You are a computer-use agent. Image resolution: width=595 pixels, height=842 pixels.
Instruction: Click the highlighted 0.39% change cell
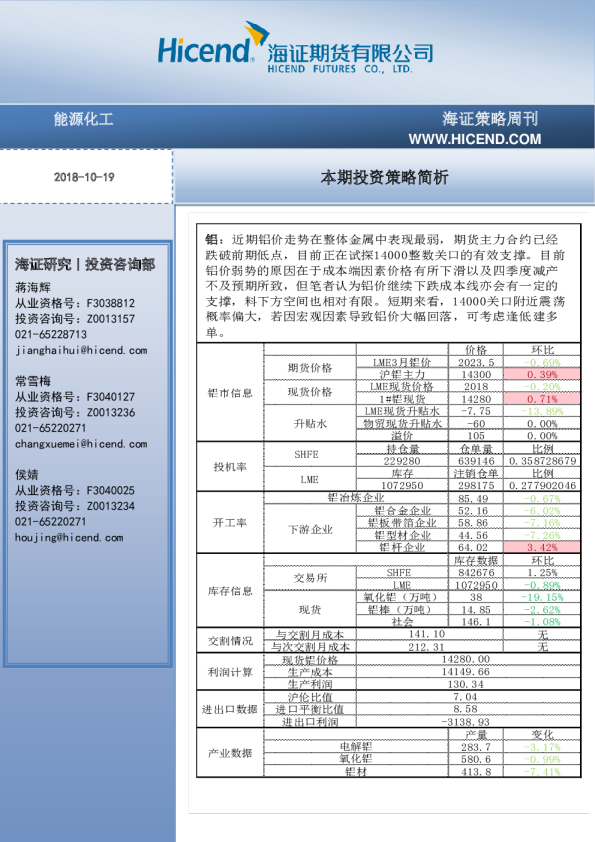(x=542, y=374)
